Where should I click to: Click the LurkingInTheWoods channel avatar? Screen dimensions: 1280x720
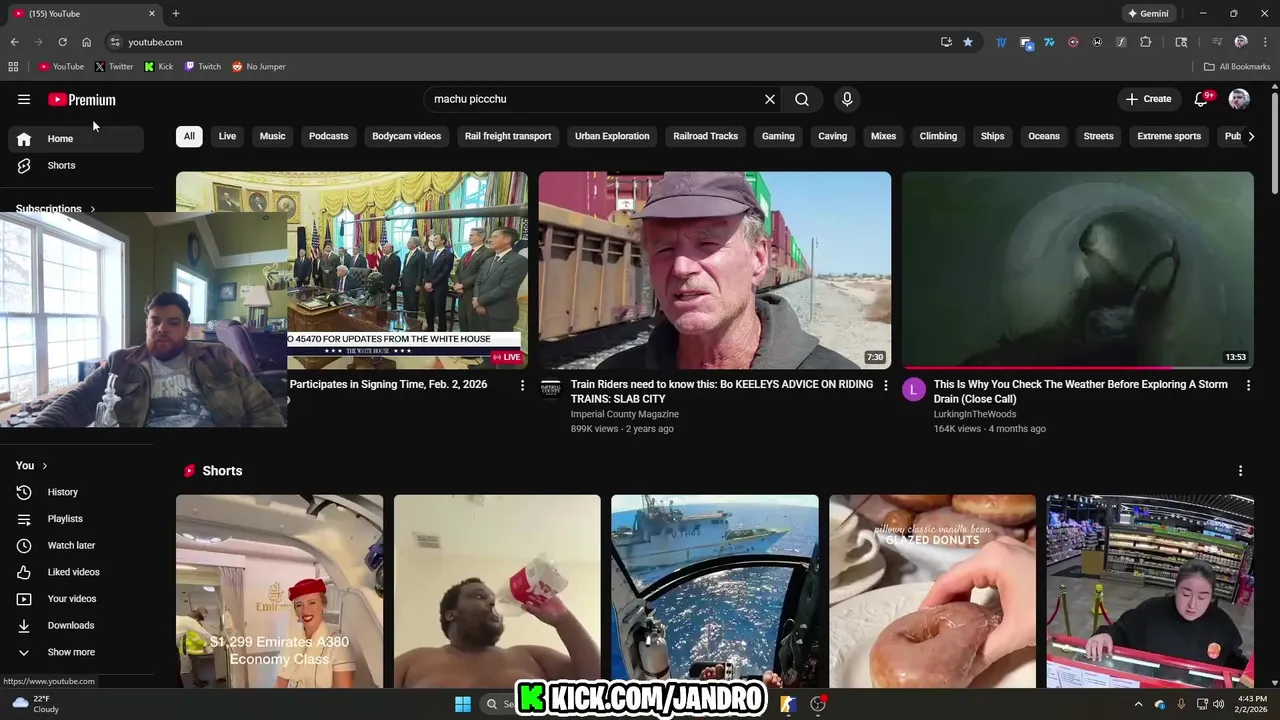[x=914, y=390]
